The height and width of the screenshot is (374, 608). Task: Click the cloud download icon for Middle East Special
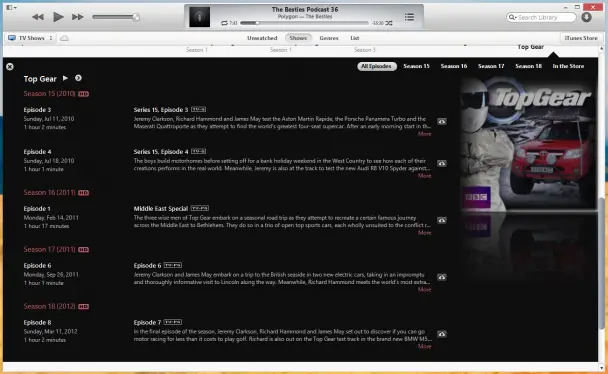(x=442, y=221)
